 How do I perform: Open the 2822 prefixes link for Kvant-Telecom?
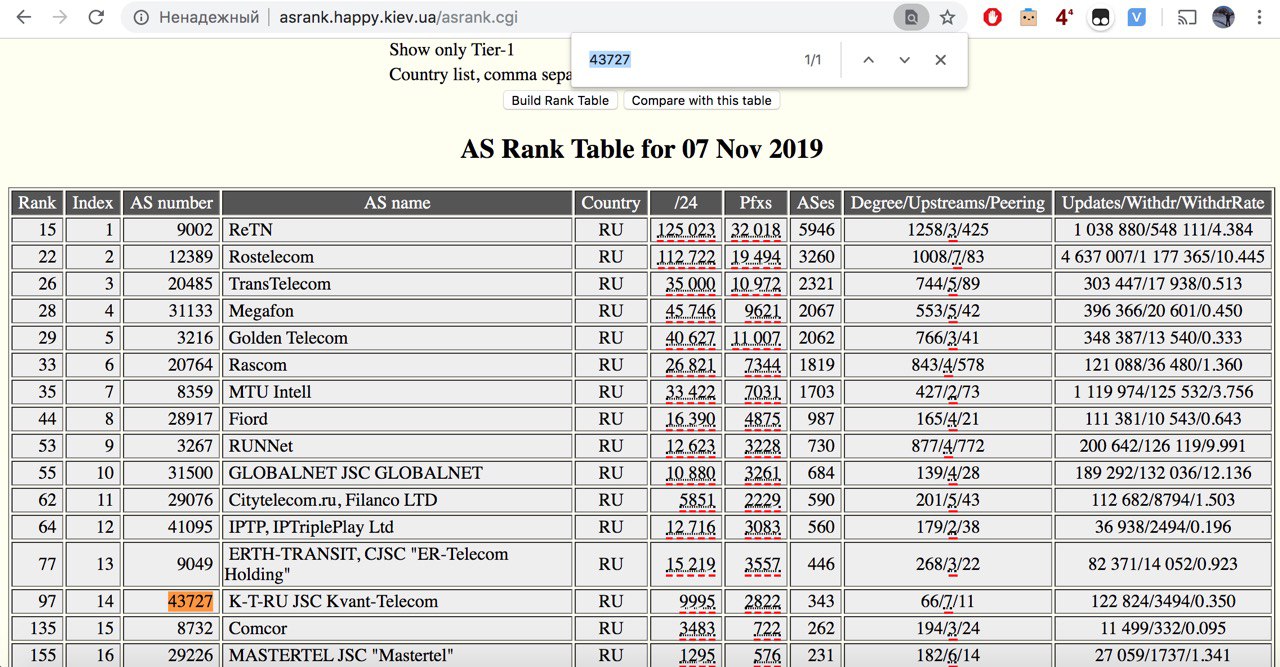pos(762,602)
